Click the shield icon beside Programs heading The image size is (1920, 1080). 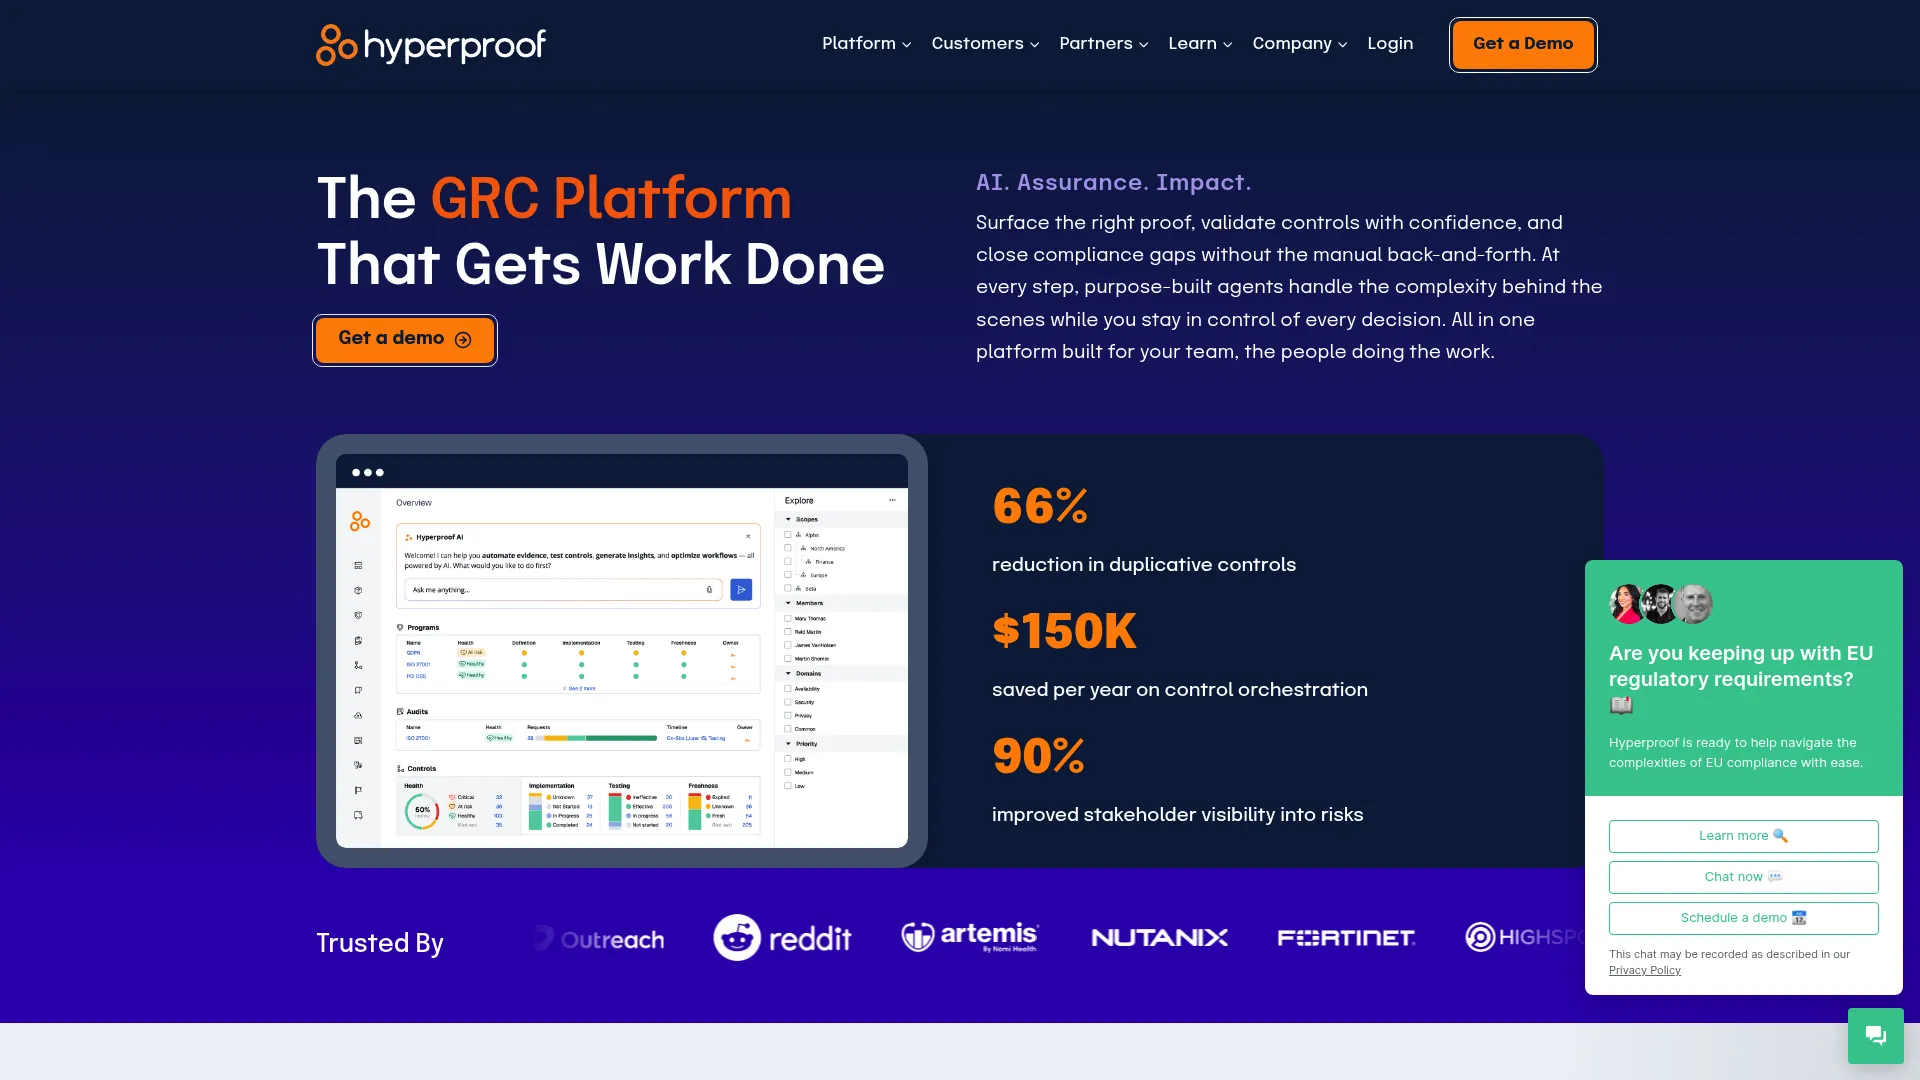pyautogui.click(x=400, y=628)
